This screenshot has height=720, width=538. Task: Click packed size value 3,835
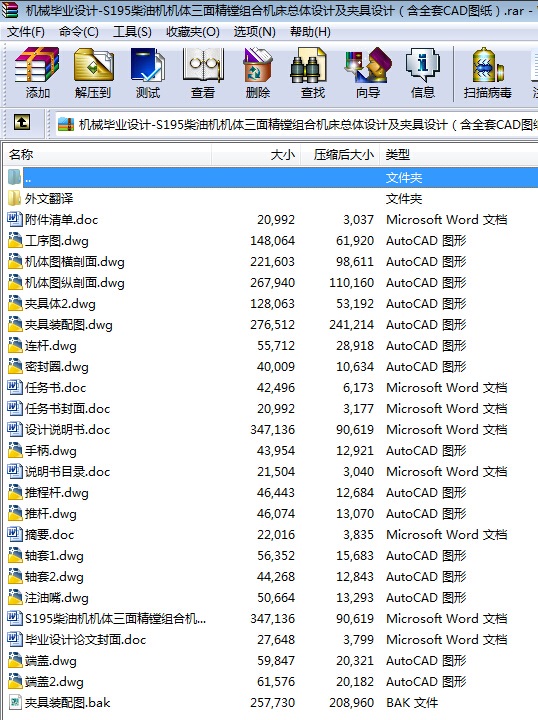coord(359,534)
